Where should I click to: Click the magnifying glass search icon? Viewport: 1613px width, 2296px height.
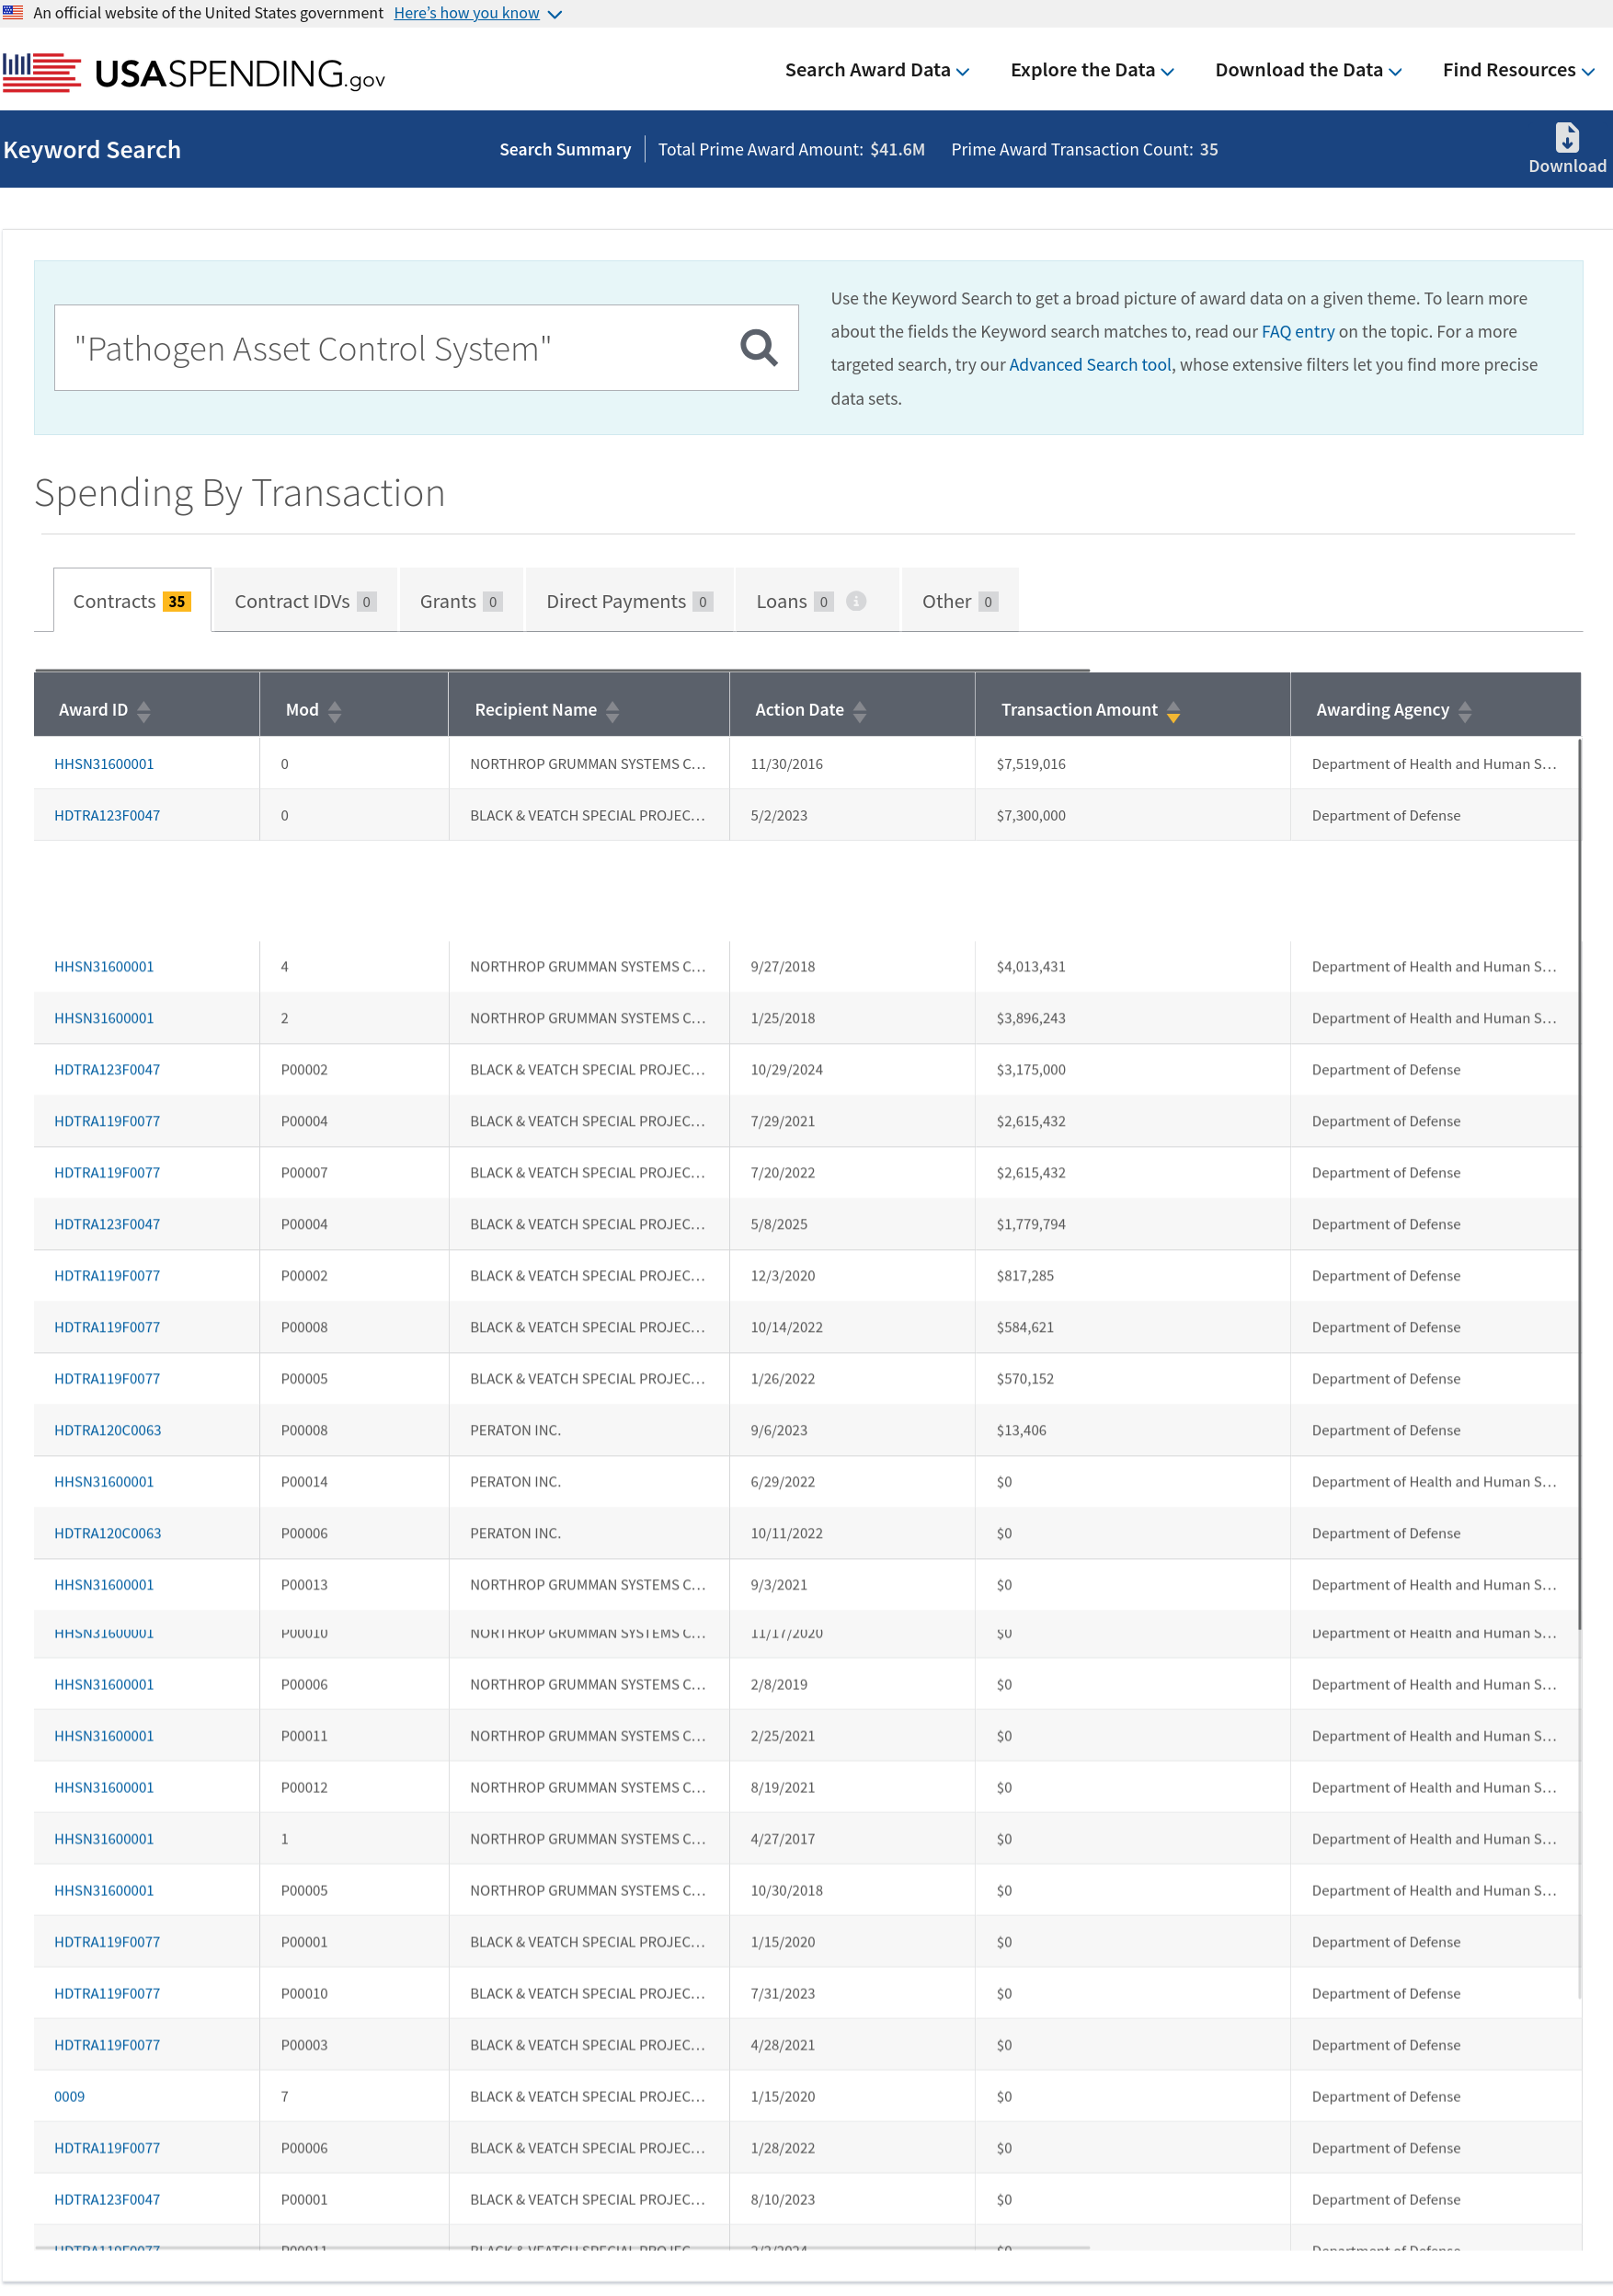(x=758, y=348)
